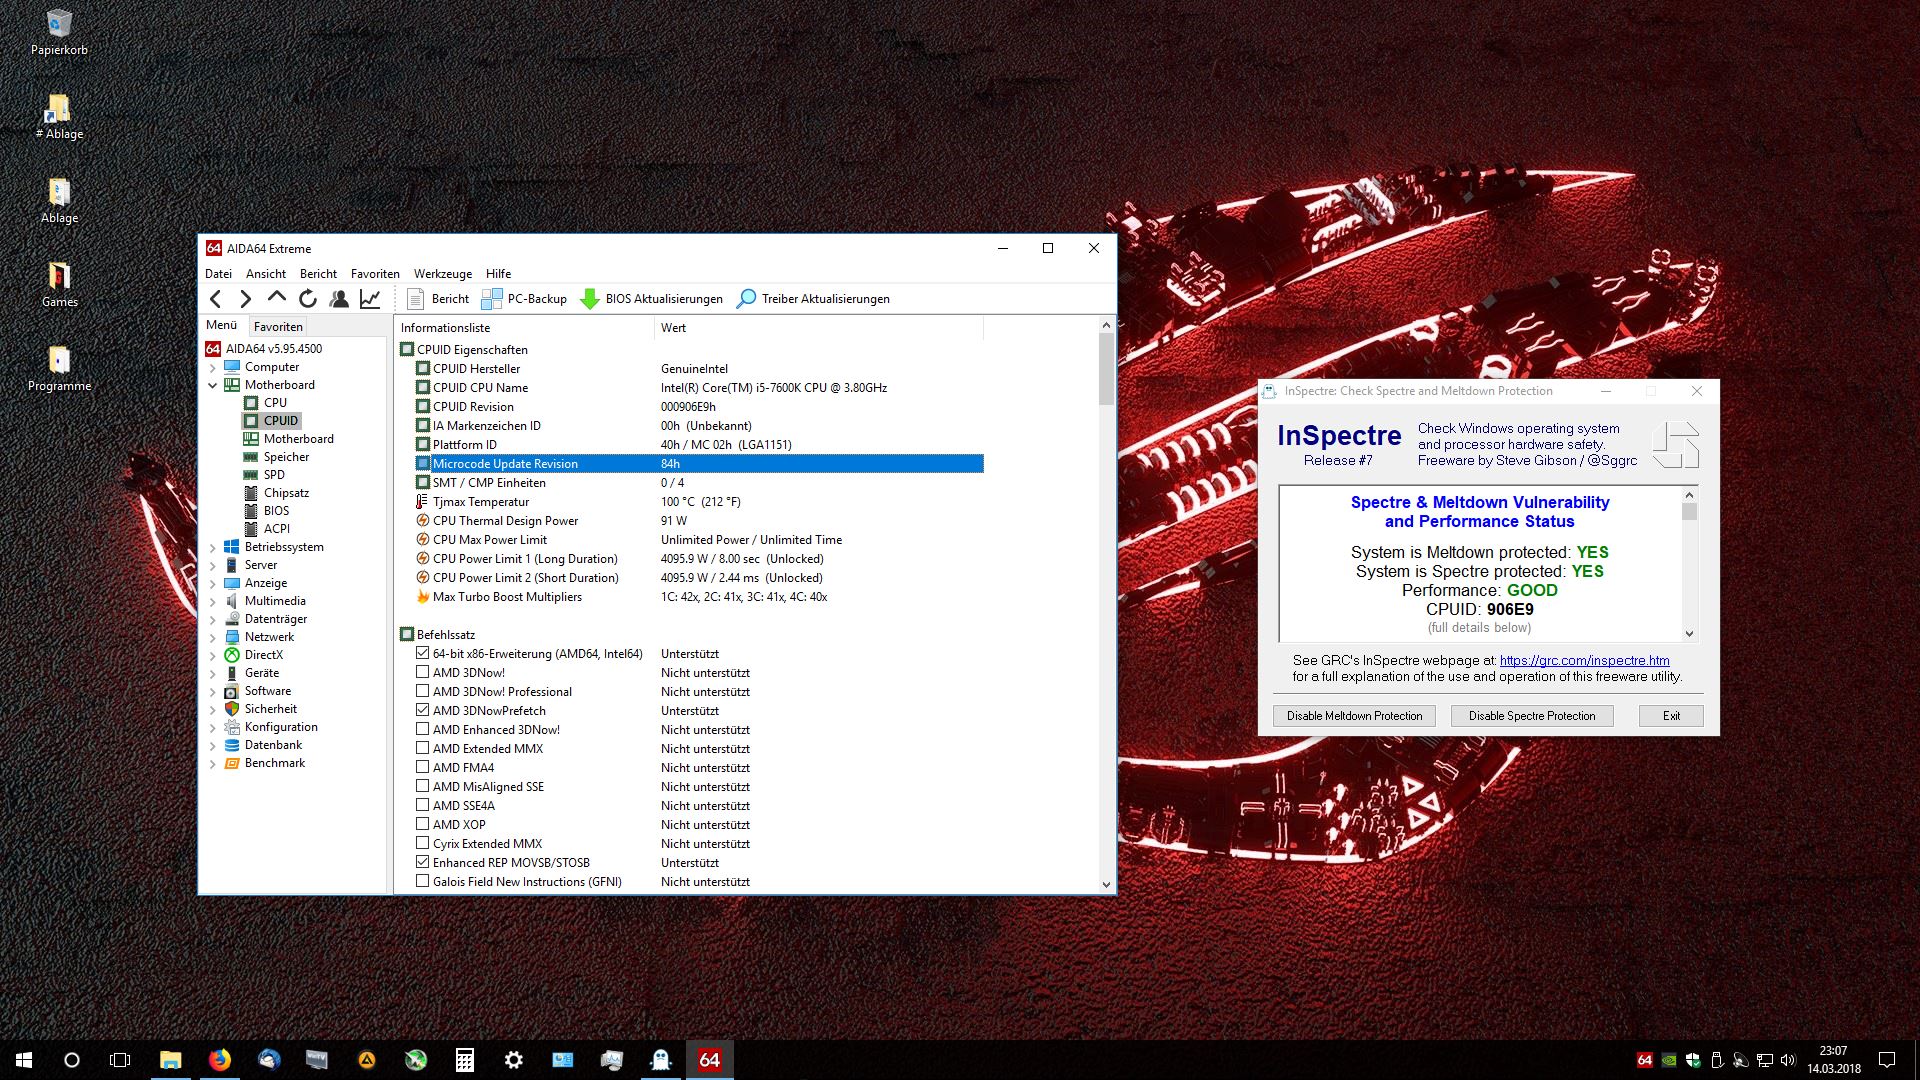This screenshot has height=1080, width=1920.
Task: Switch to the Favoriten tab
Action: click(x=278, y=326)
